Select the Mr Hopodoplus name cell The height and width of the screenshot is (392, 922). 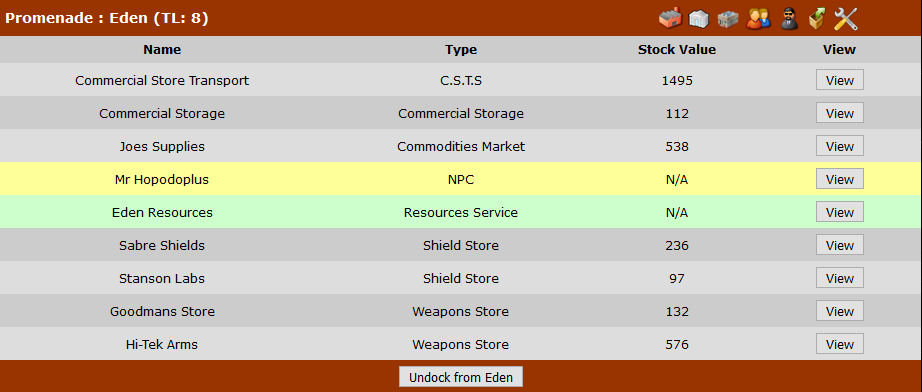point(162,180)
